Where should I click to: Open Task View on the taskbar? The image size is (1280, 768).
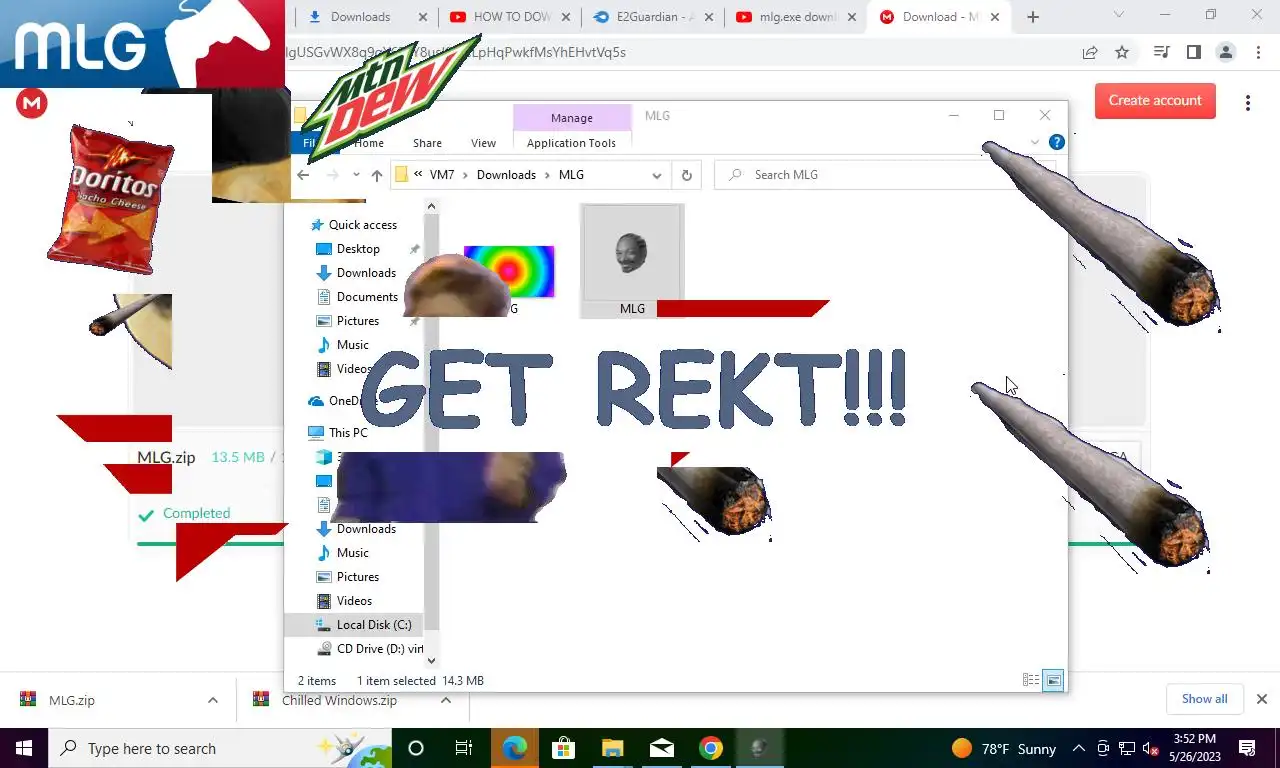[x=464, y=748]
